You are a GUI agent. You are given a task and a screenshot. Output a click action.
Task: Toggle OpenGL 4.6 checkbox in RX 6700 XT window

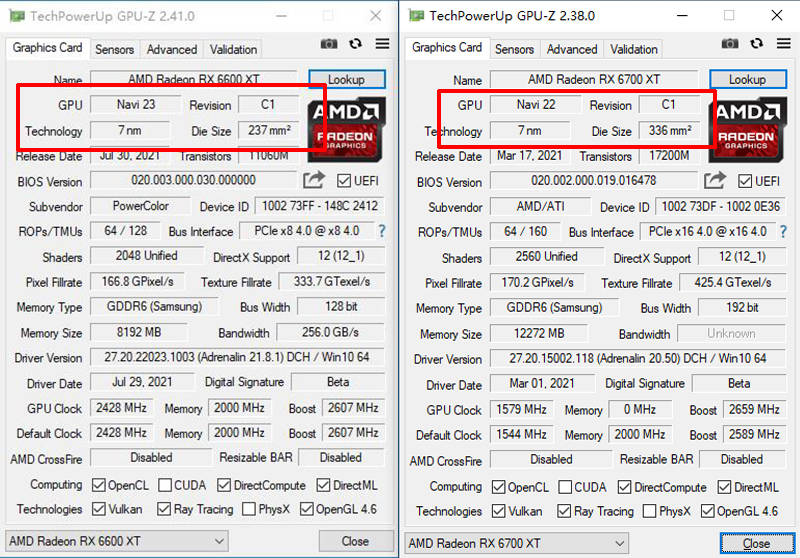coord(708,511)
